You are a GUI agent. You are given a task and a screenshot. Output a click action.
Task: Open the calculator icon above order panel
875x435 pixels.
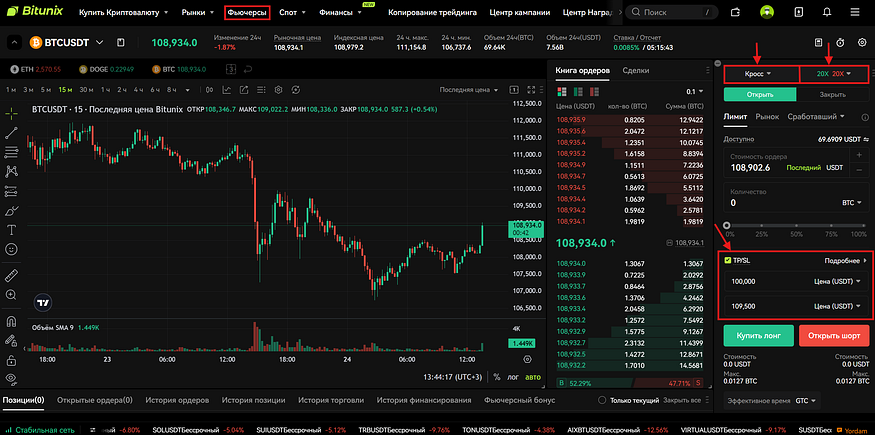pyautogui.click(x=818, y=43)
